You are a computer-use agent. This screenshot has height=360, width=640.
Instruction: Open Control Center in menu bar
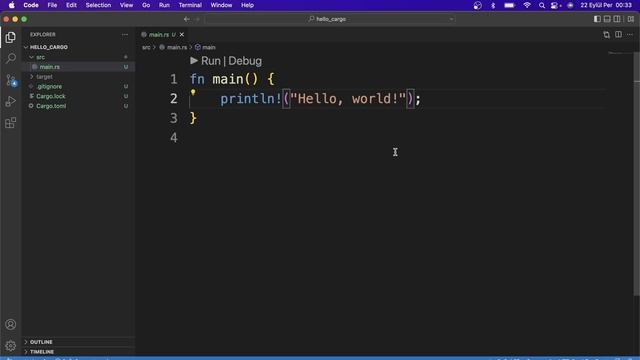pyautogui.click(x=555, y=5)
